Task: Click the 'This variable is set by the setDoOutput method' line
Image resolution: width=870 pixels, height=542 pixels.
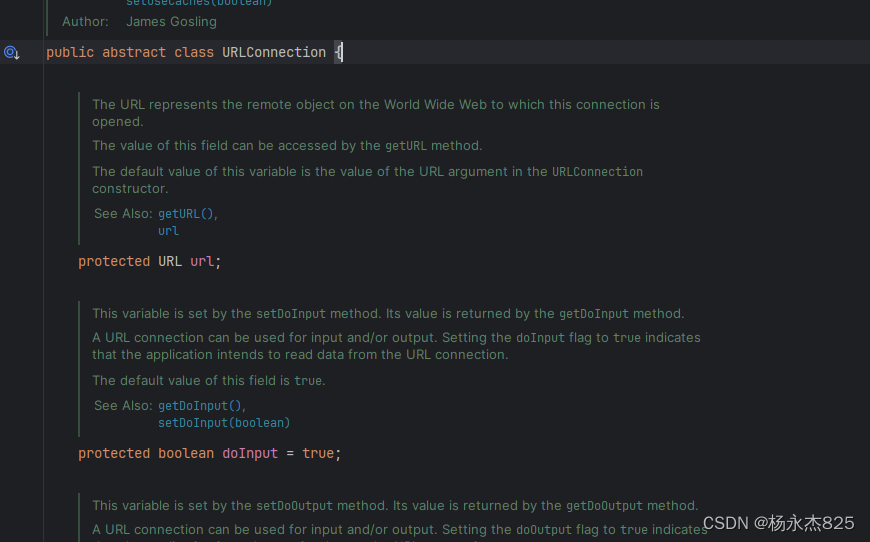Action: 395,505
